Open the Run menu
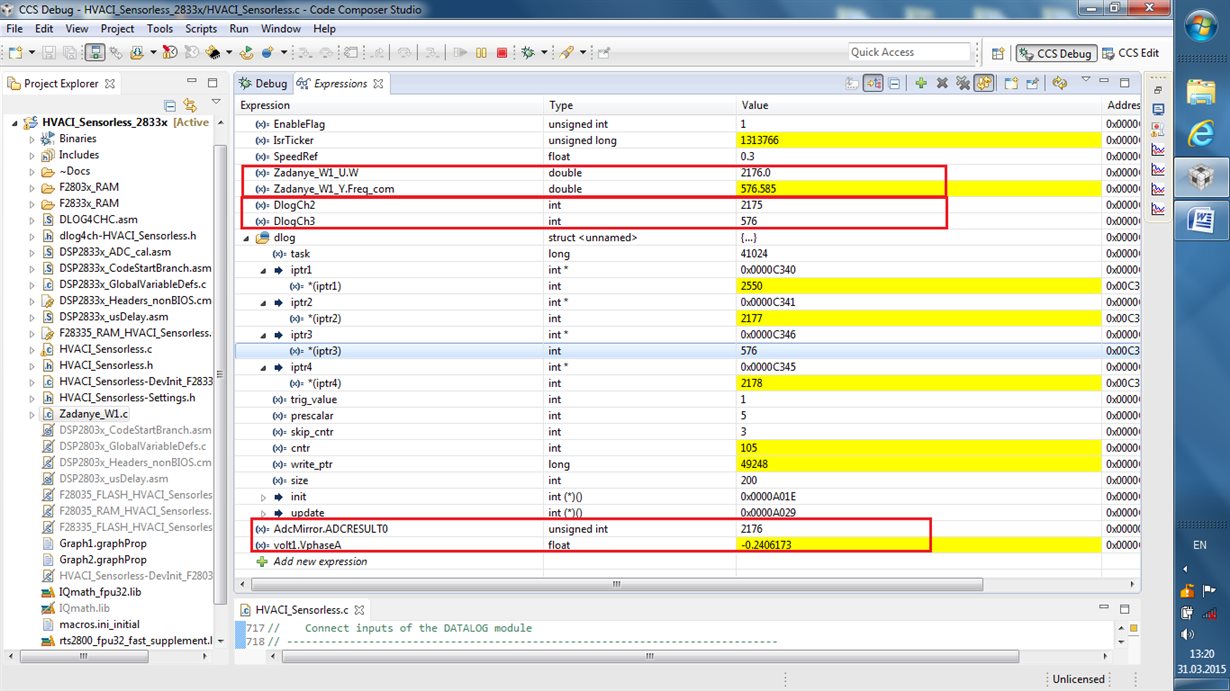1230x691 pixels. coord(239,29)
